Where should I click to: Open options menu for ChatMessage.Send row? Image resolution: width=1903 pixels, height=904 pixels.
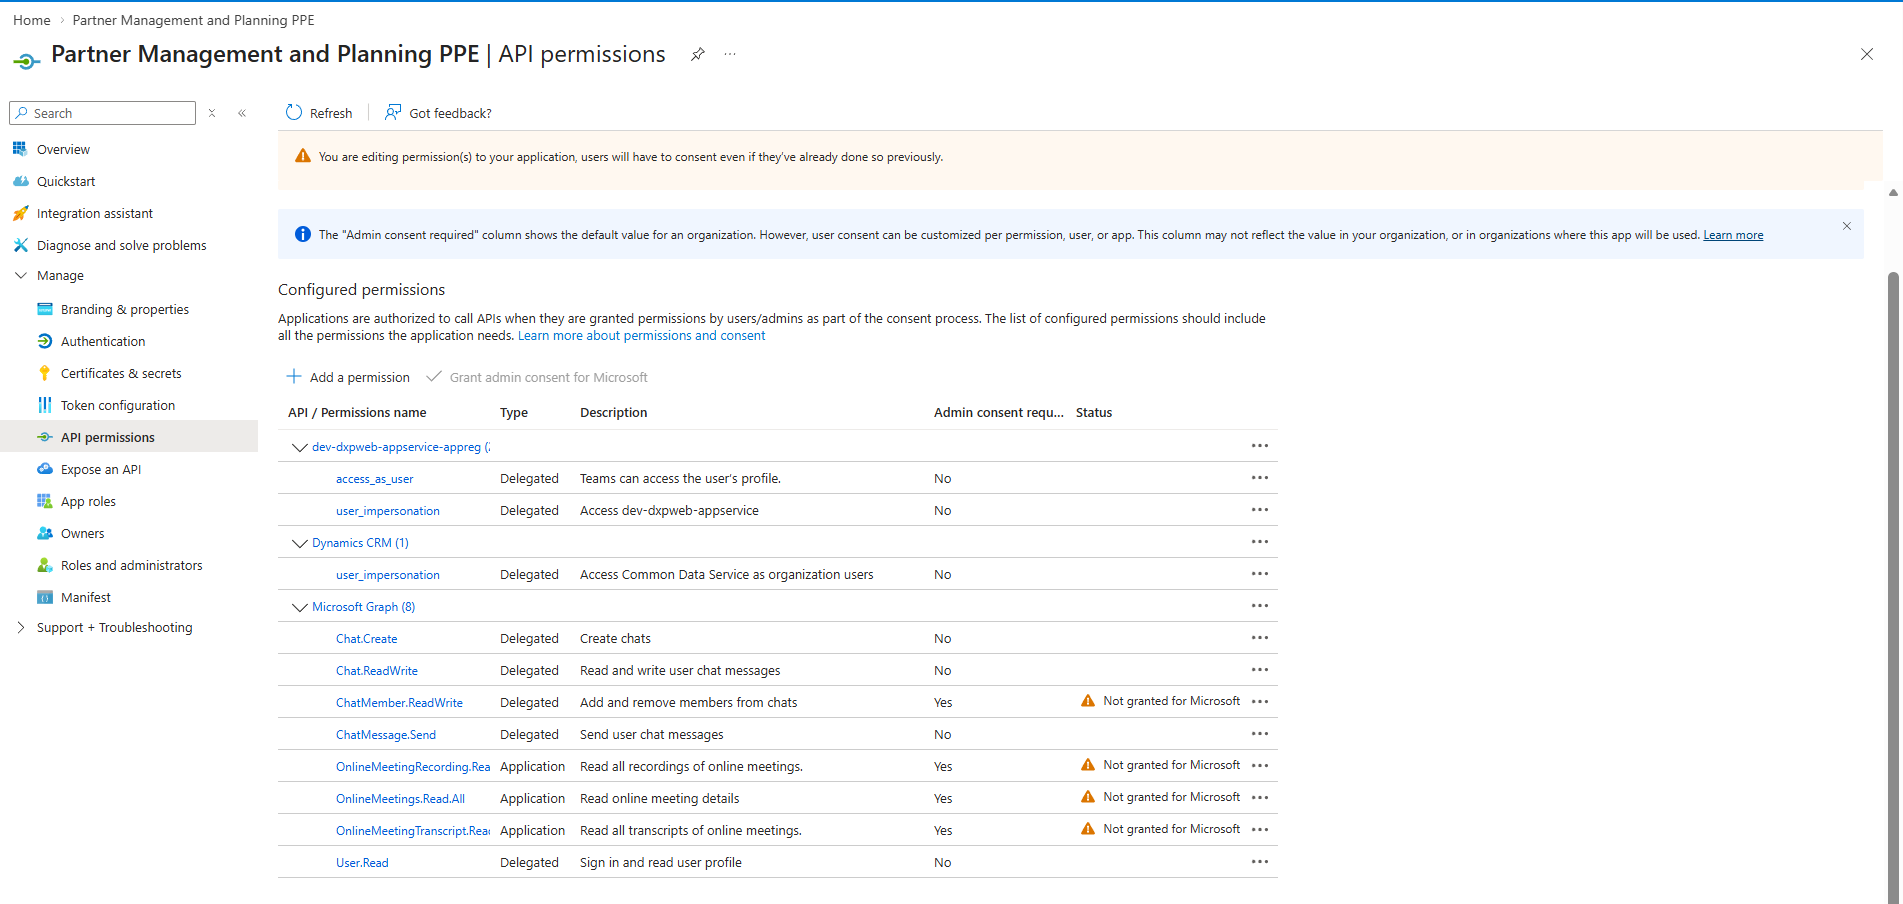coord(1260,734)
